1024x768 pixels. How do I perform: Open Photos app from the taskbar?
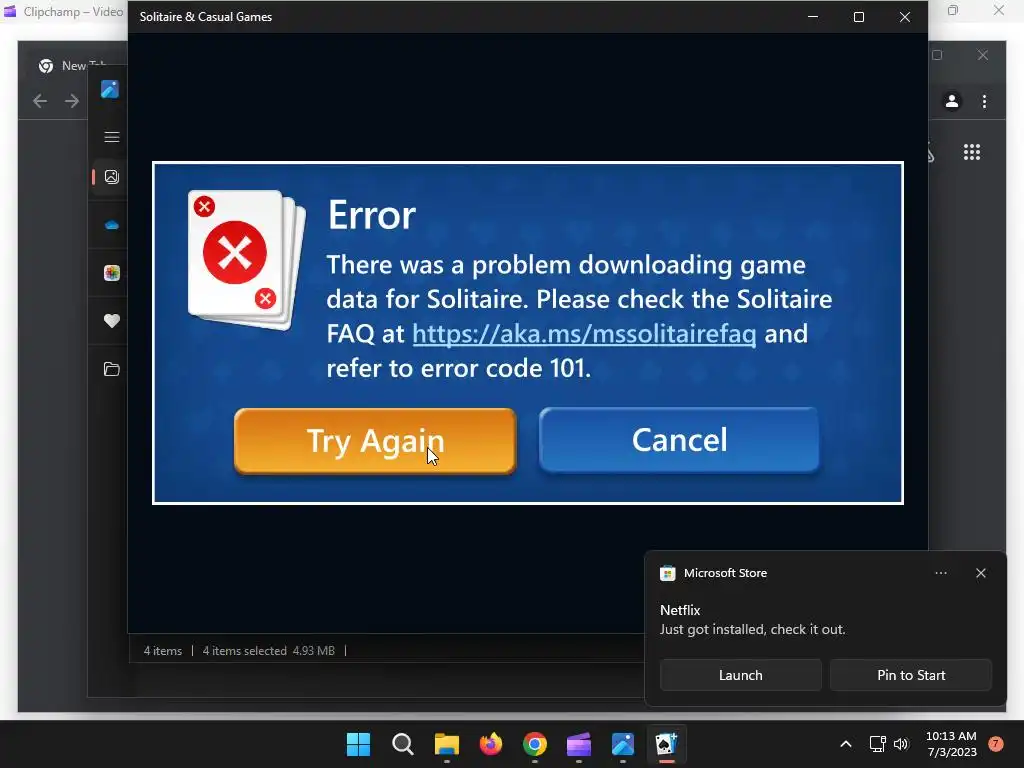pos(623,744)
